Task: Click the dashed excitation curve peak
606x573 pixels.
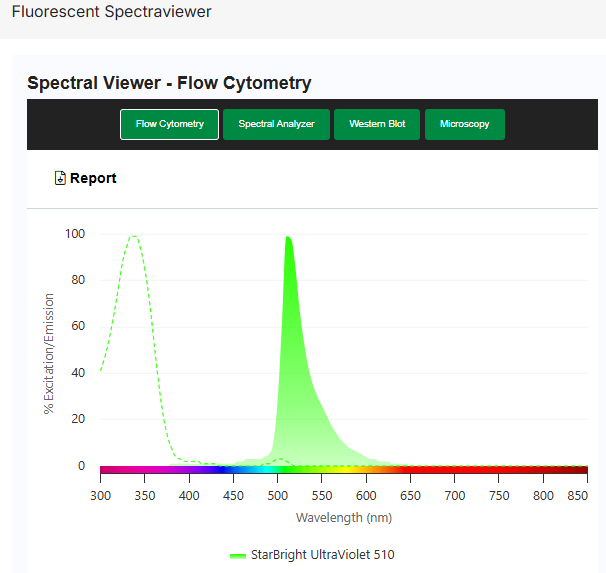Action: click(x=133, y=237)
